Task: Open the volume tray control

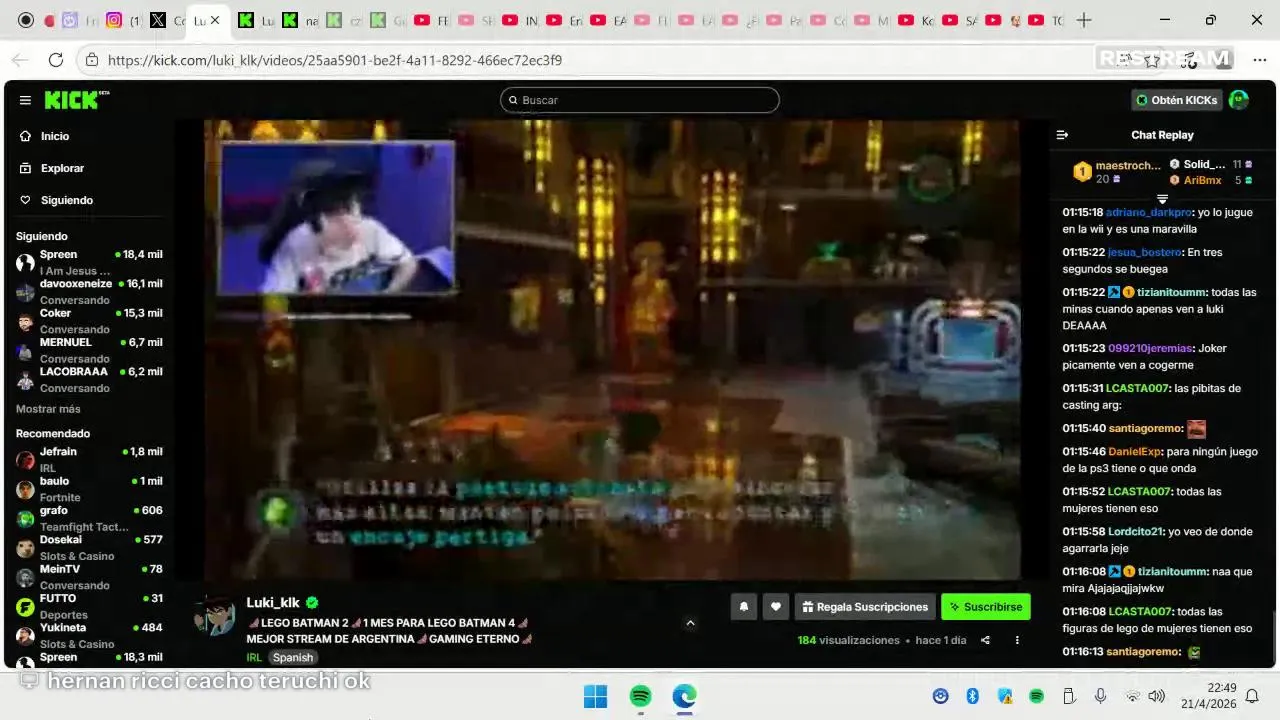Action: click(x=1157, y=696)
